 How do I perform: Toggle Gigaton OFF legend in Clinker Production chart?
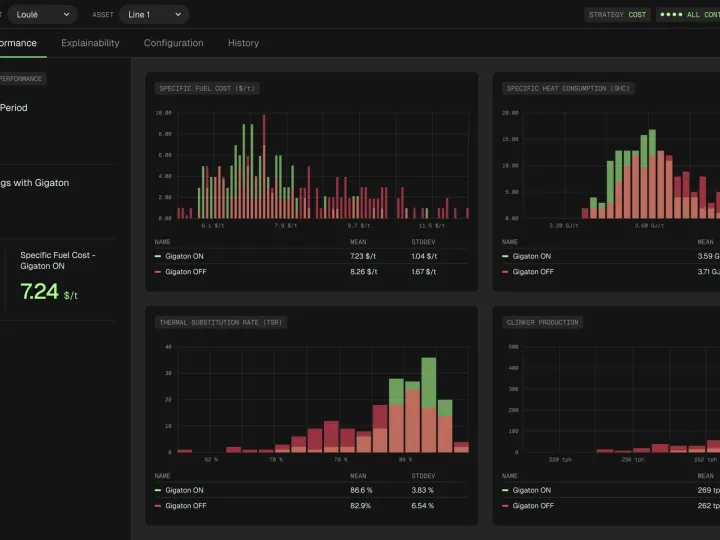tap(528, 506)
